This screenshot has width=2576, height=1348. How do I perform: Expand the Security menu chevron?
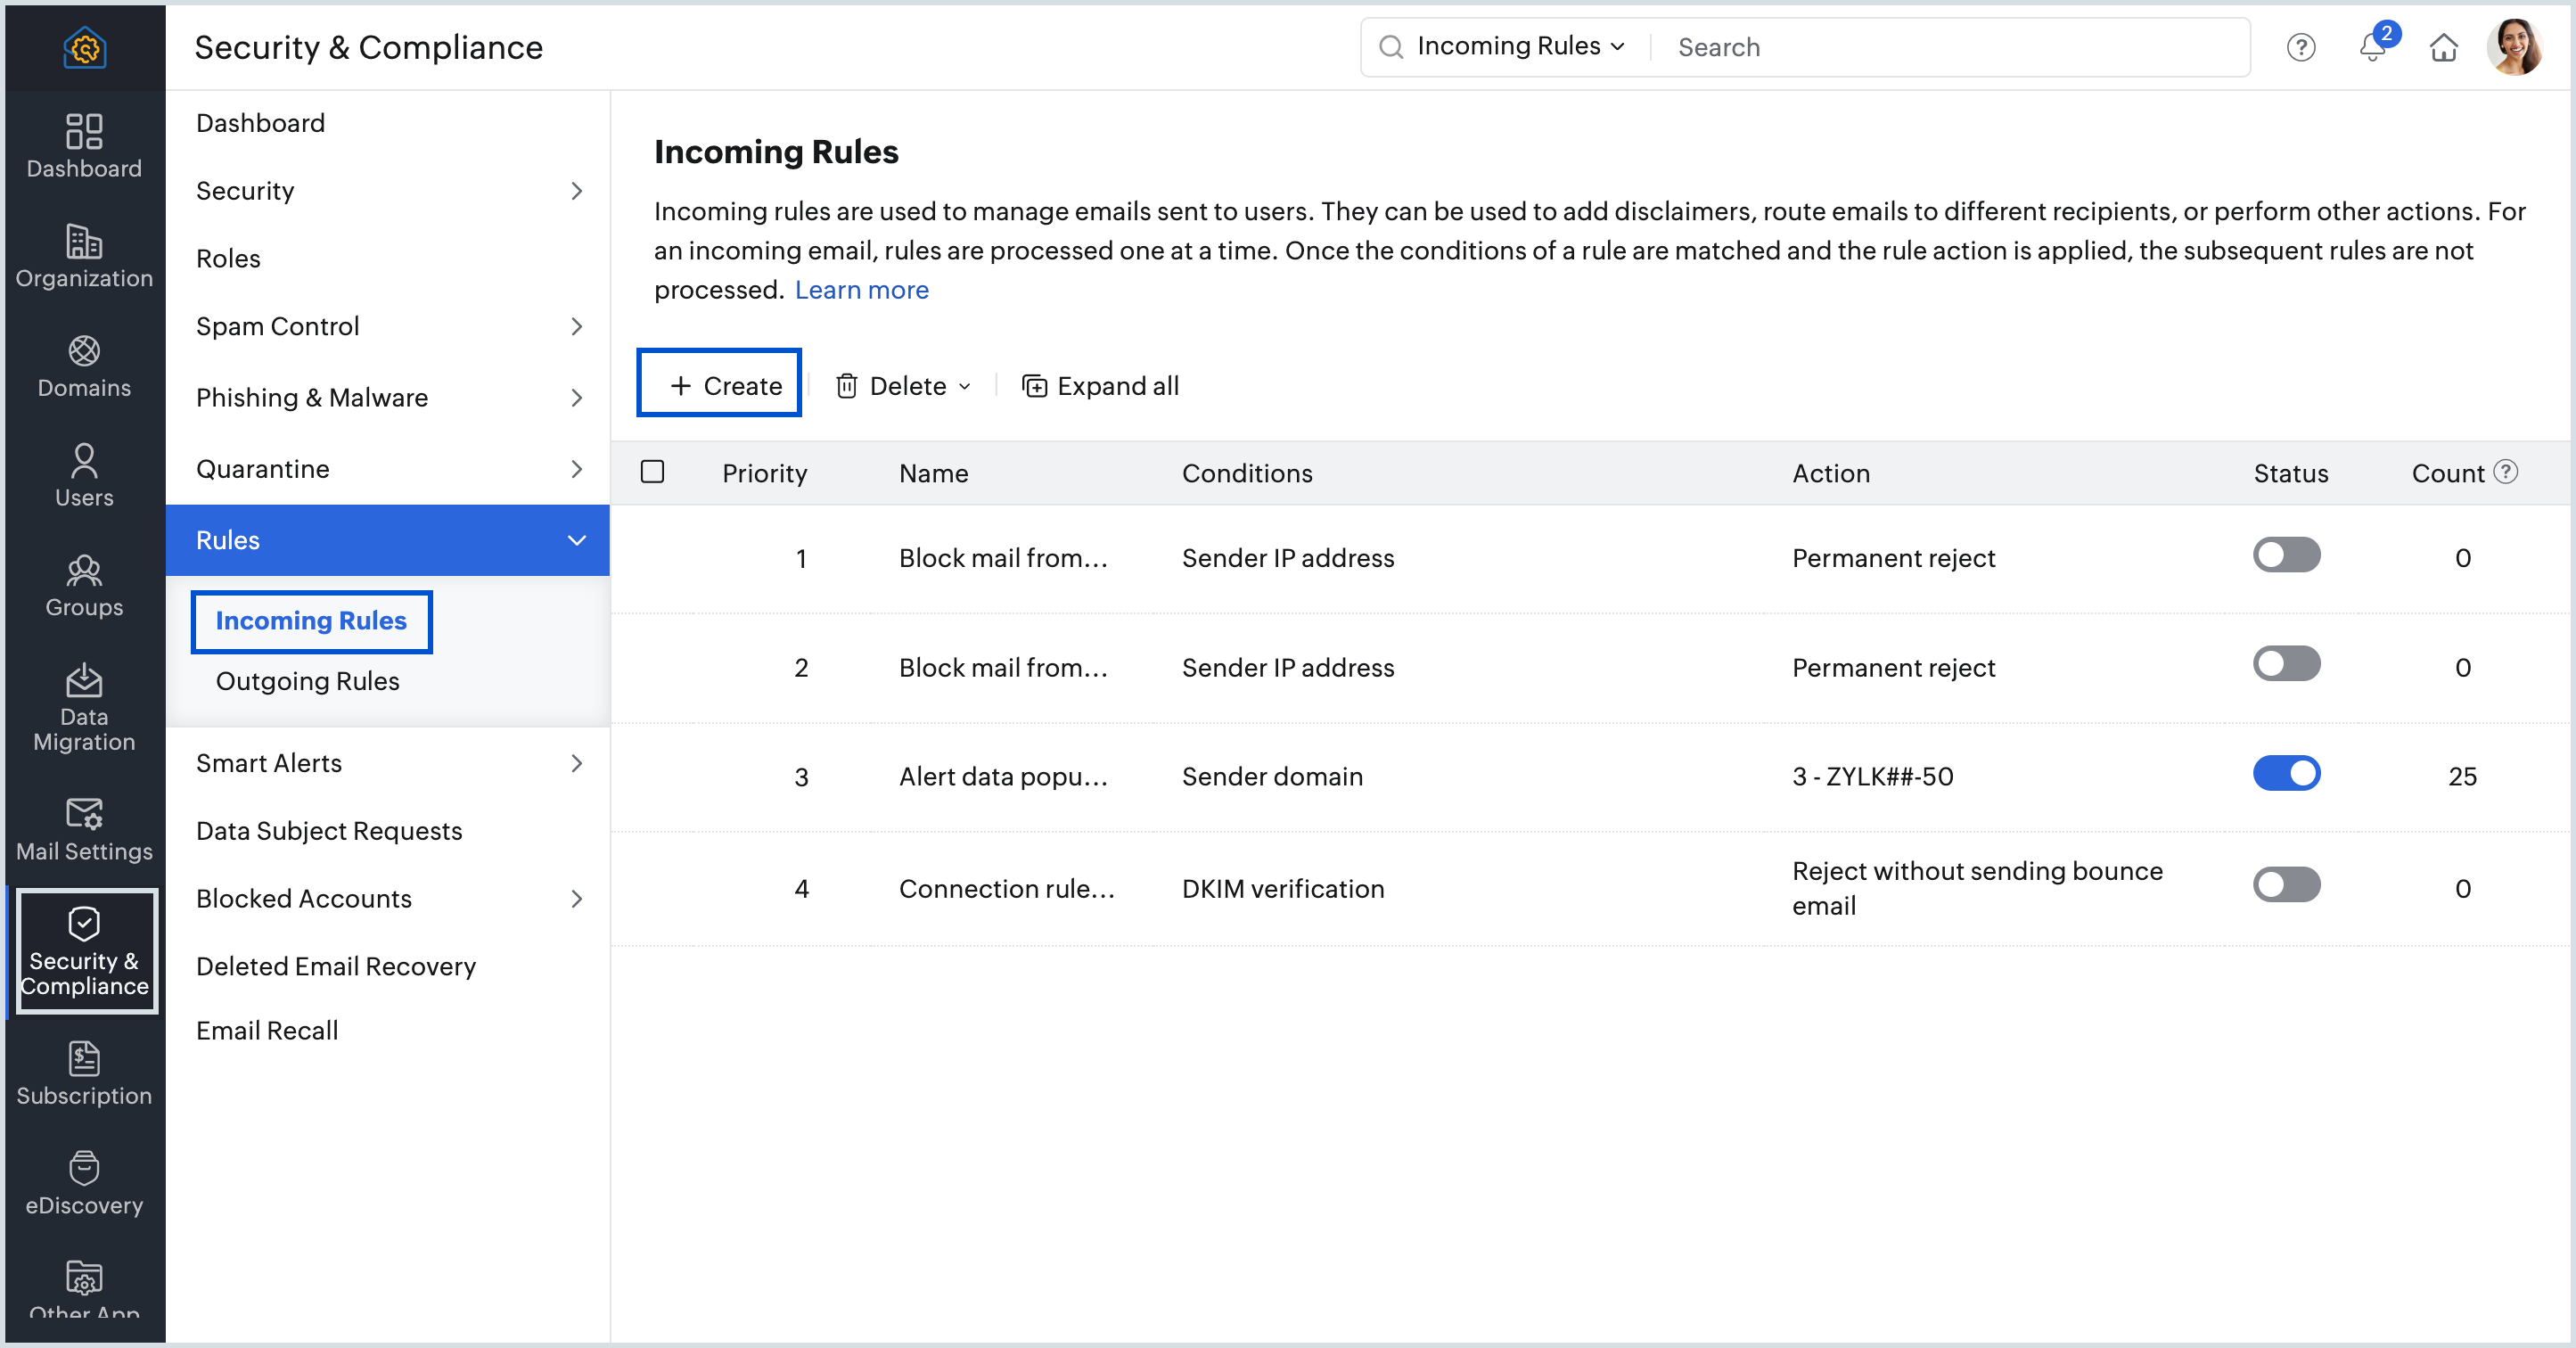pyautogui.click(x=576, y=190)
